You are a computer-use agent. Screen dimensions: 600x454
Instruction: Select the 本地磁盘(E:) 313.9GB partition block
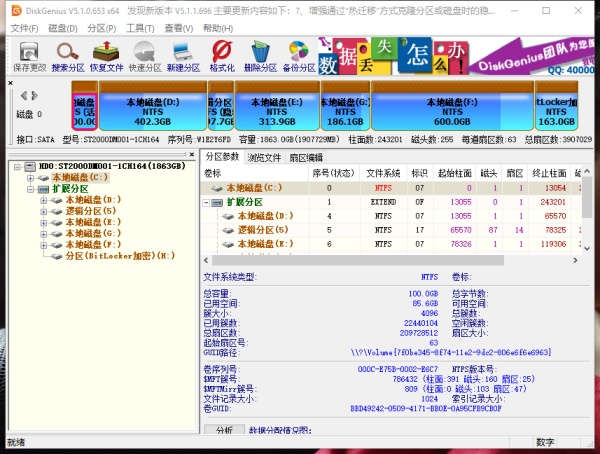pos(277,106)
